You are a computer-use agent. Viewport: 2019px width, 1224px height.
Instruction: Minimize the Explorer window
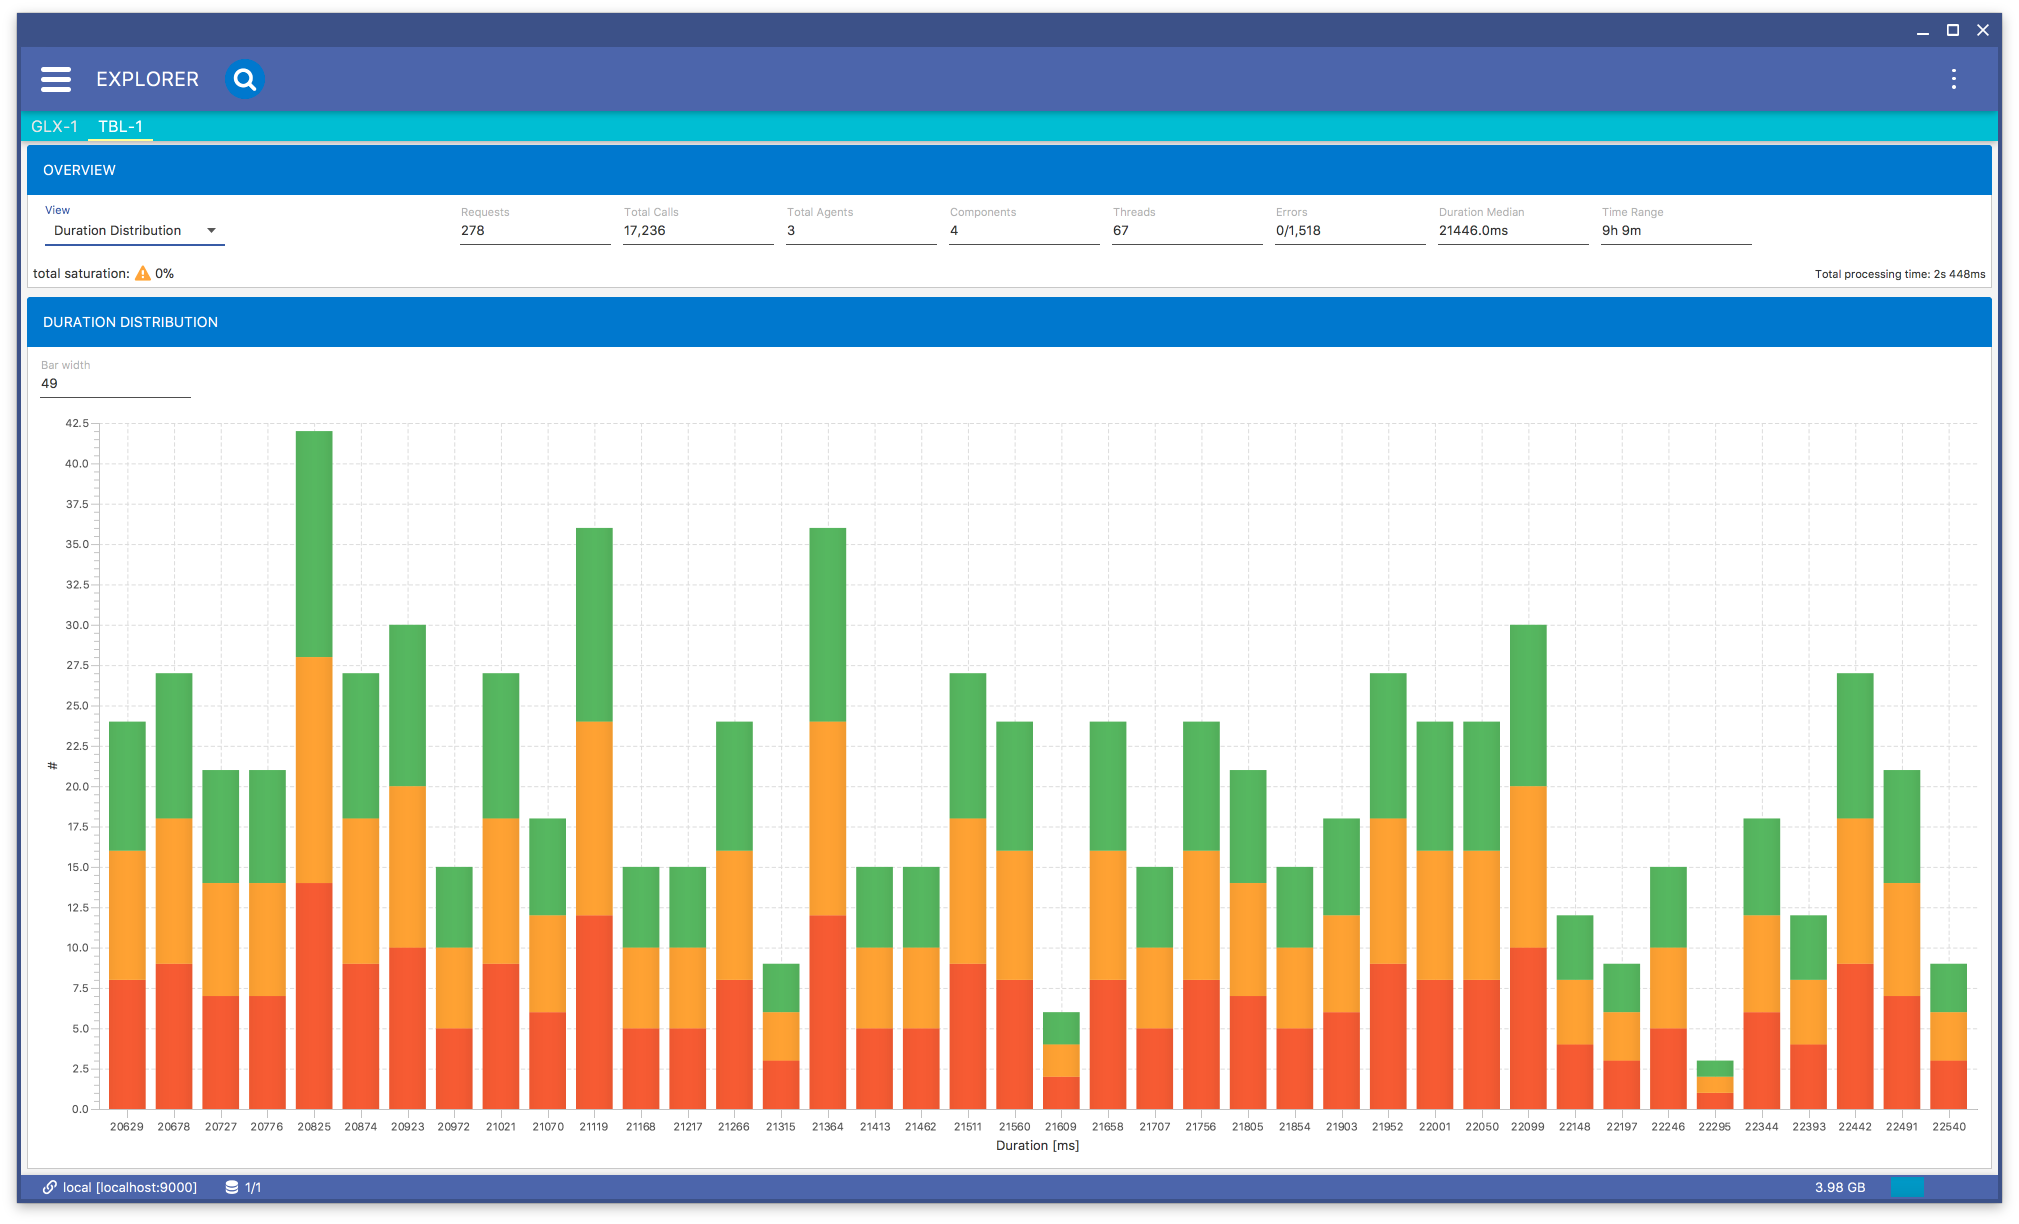1922,30
